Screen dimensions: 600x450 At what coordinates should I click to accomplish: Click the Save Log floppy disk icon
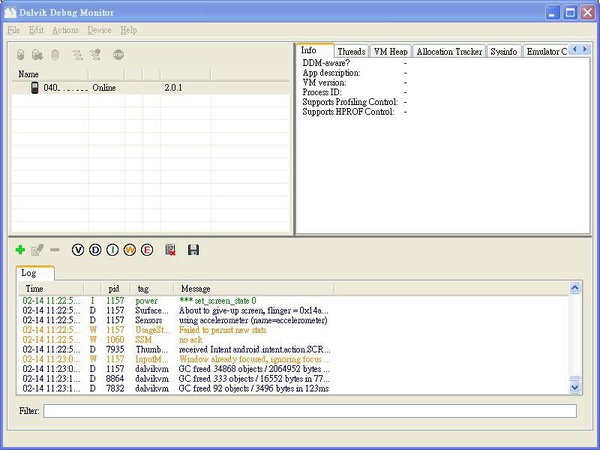click(x=193, y=249)
